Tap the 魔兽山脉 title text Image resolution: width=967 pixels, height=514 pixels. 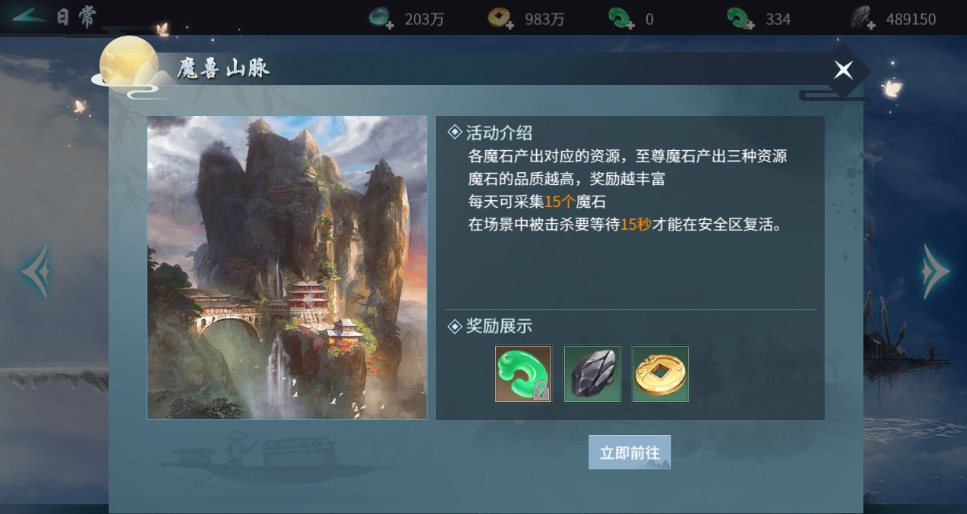point(223,68)
